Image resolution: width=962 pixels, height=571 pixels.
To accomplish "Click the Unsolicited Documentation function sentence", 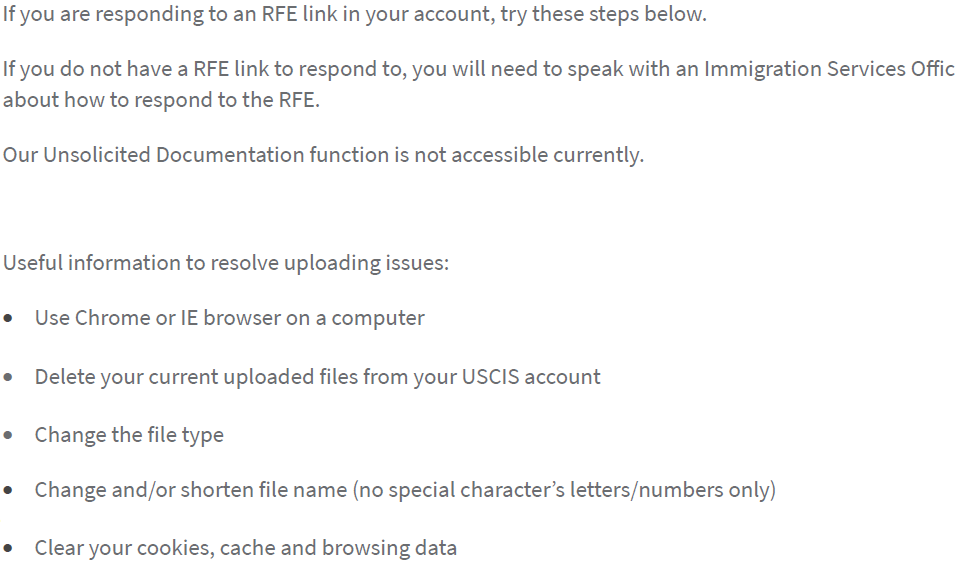I will (x=323, y=155).
